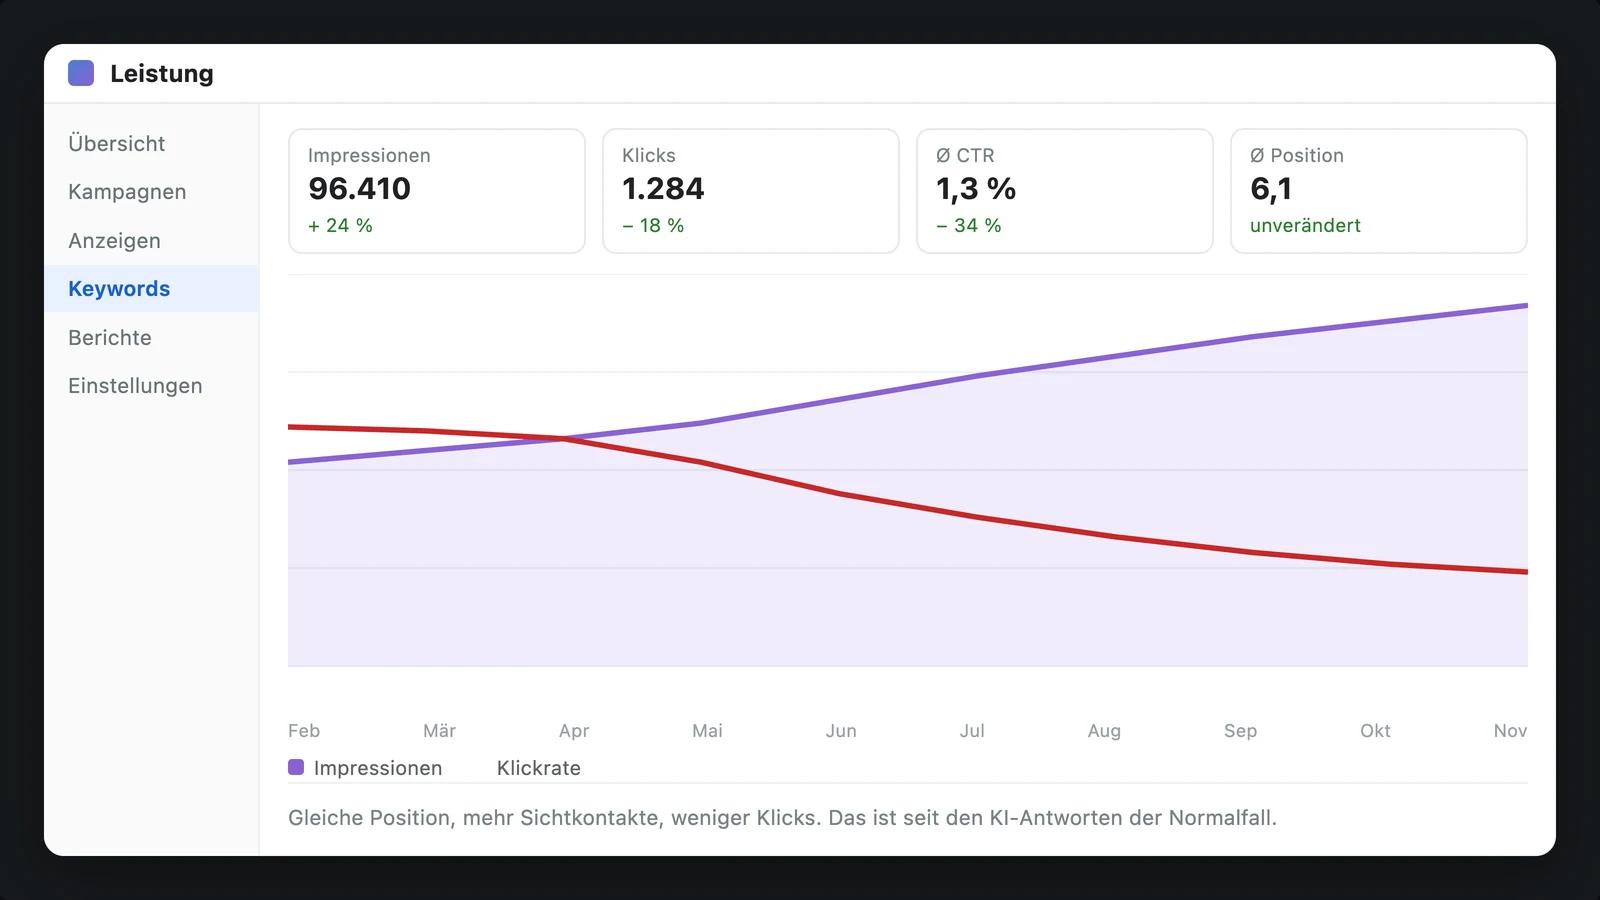This screenshot has width=1600, height=900.
Task: Click the Jun month axis label
Action: 841,731
